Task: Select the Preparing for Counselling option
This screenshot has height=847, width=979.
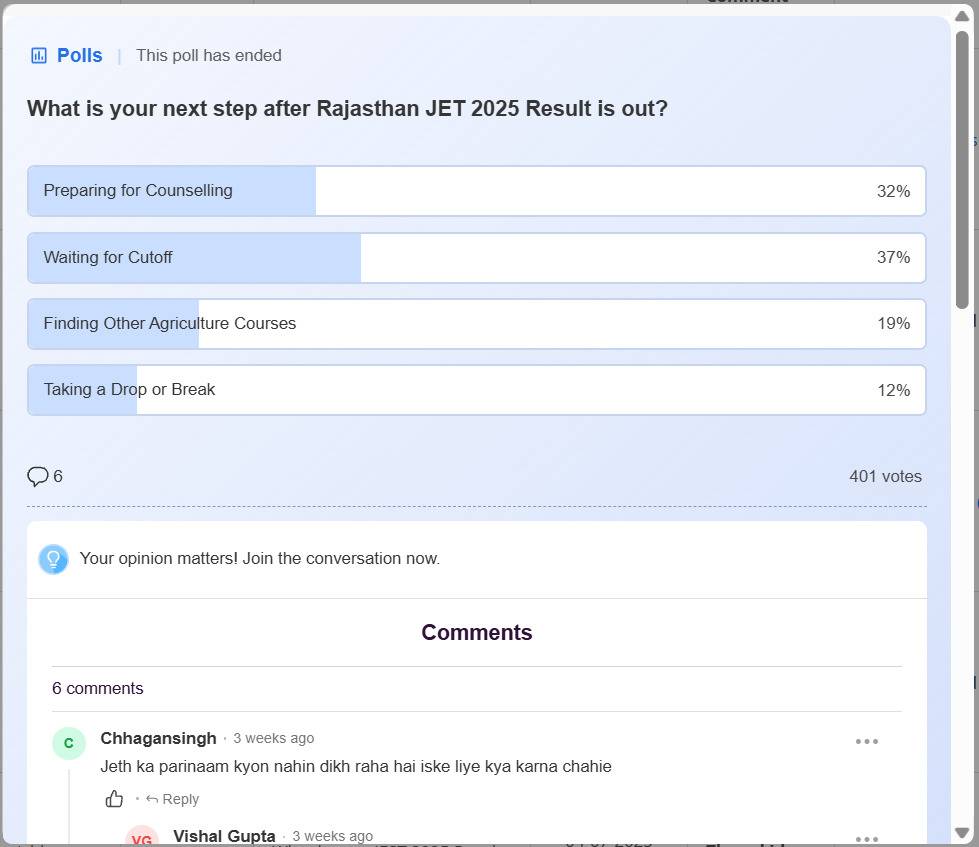Action: pyautogui.click(x=476, y=191)
